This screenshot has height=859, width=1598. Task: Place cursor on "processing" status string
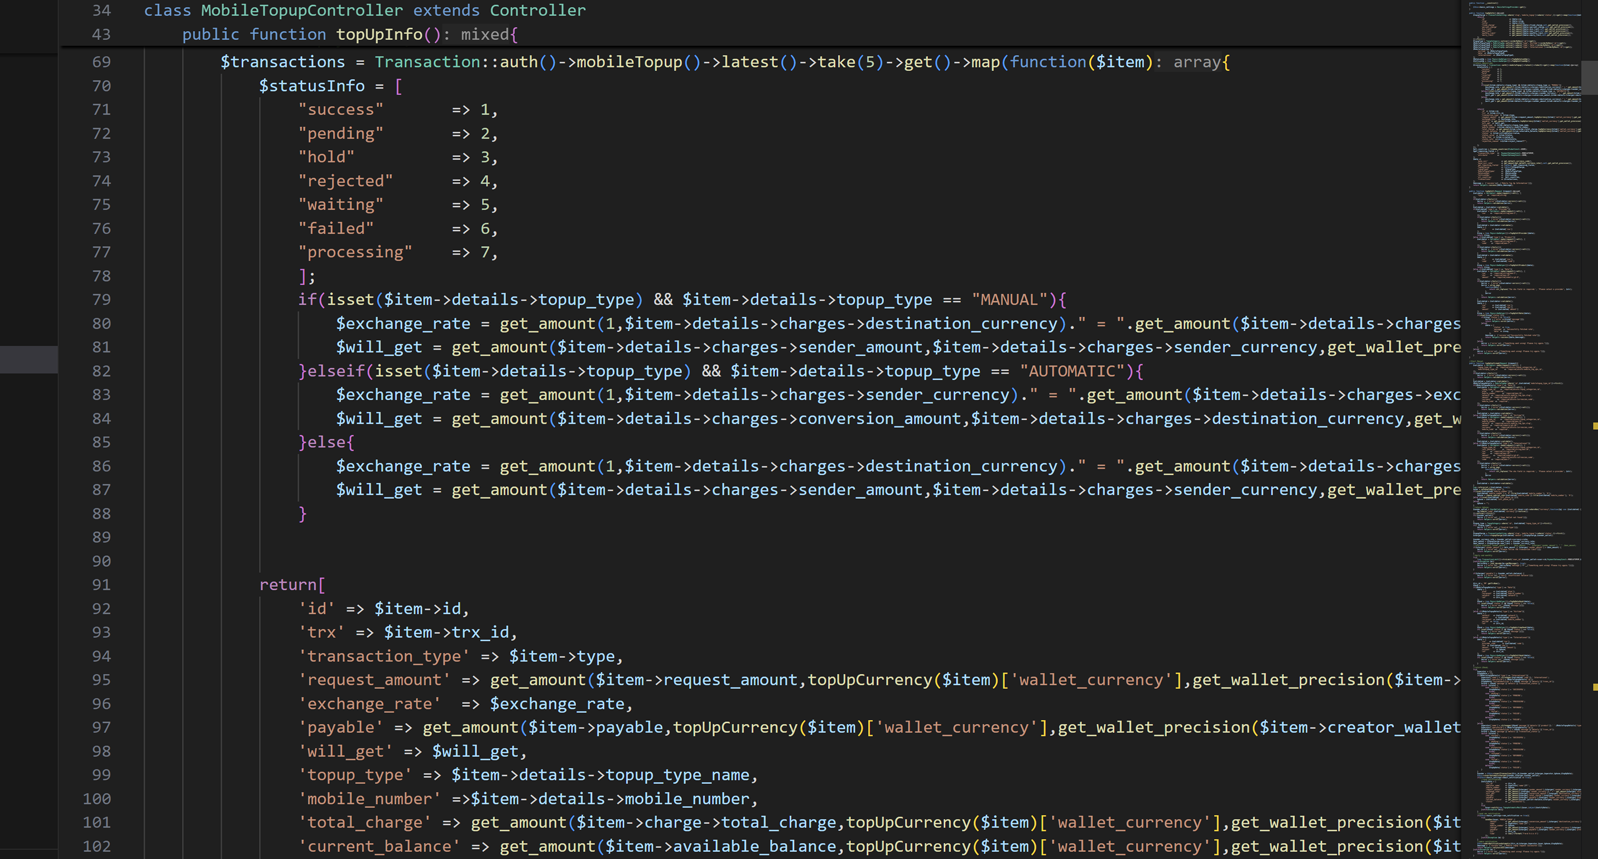click(355, 252)
